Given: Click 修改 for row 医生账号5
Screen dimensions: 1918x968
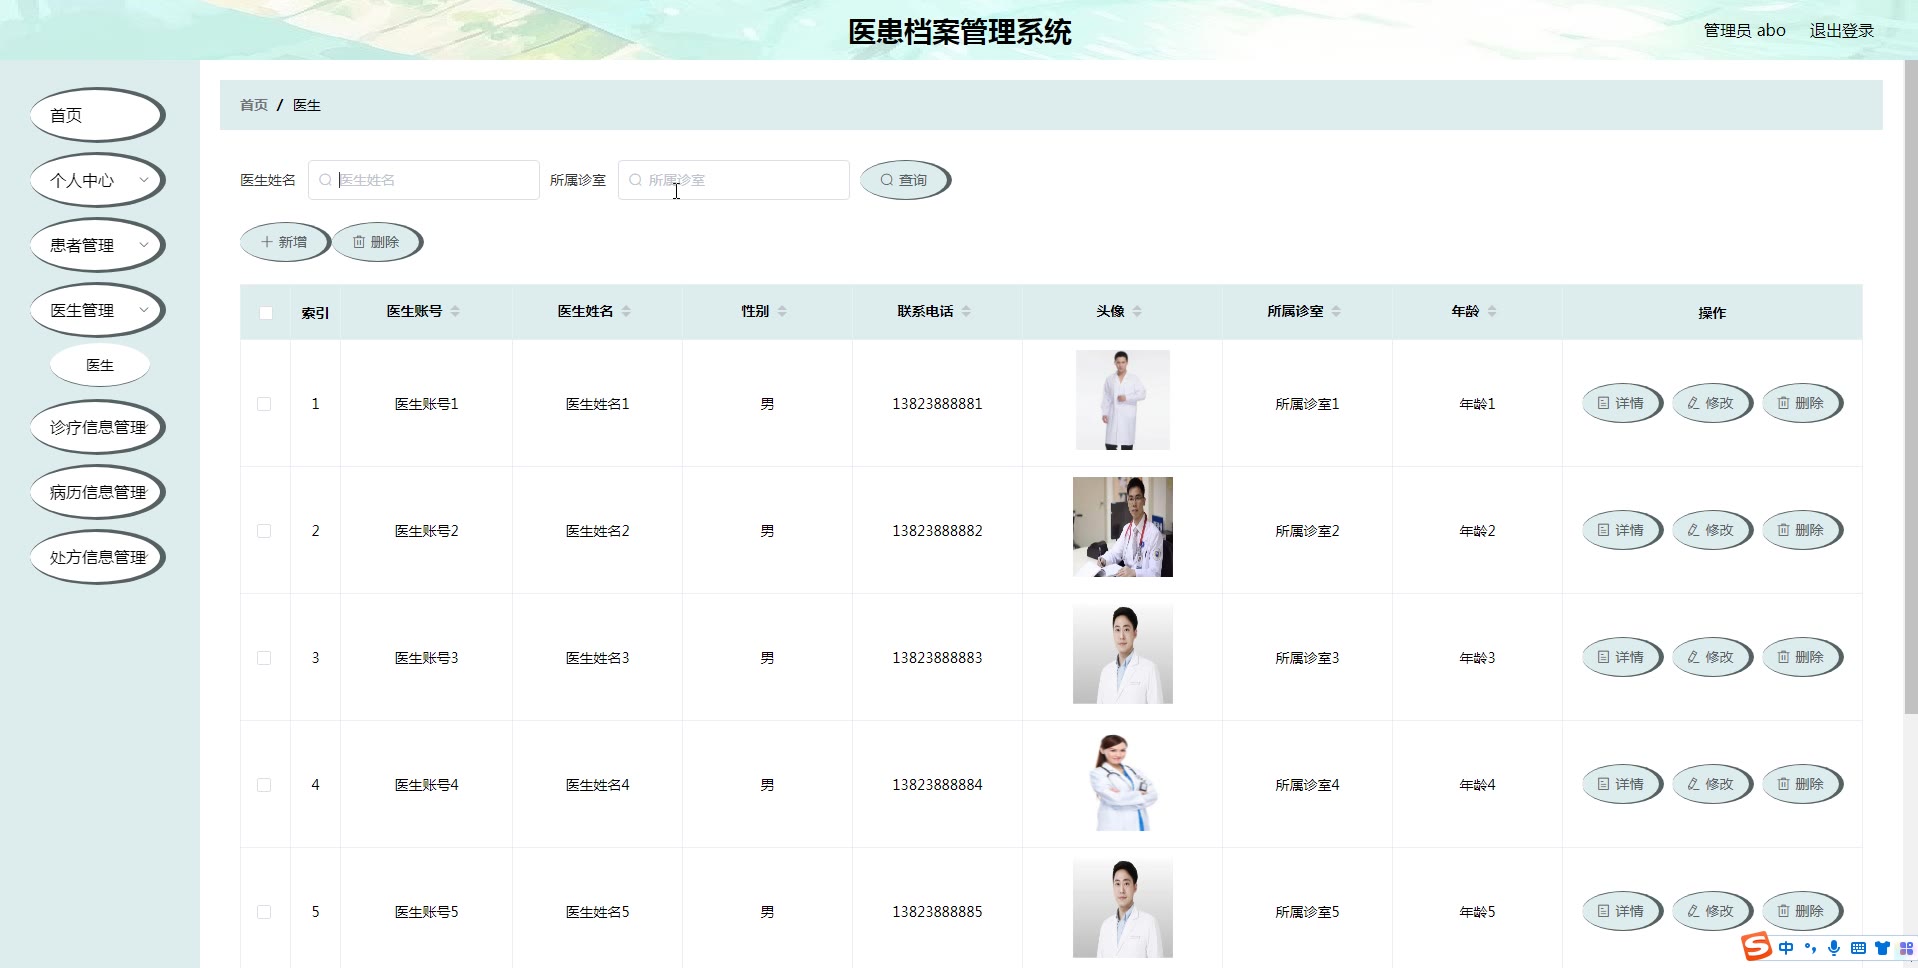Looking at the screenshot, I should (x=1711, y=911).
